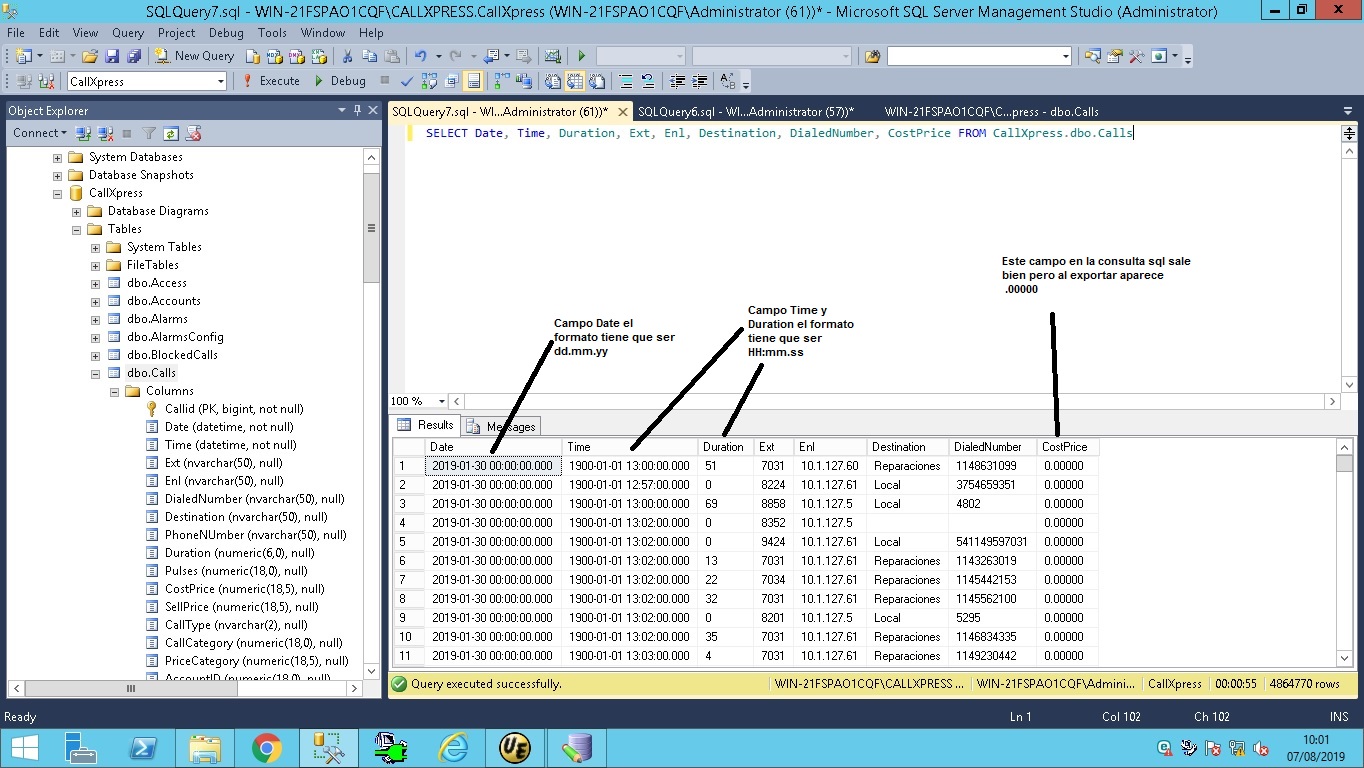Viewport: 1364px width, 768px height.
Task: Open UltraEdit from the taskbar
Action: [514, 748]
